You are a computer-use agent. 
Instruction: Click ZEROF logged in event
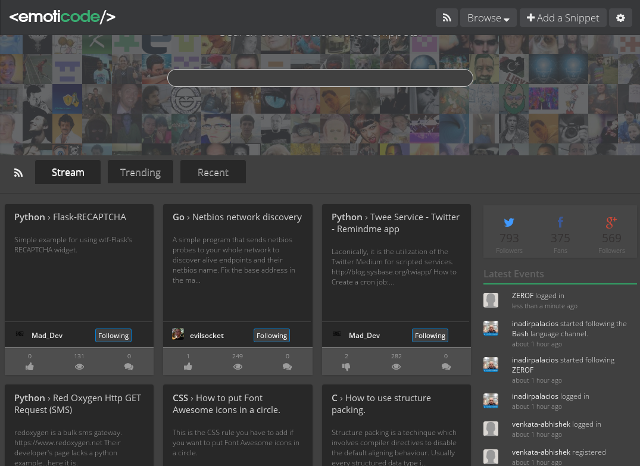[538, 295]
